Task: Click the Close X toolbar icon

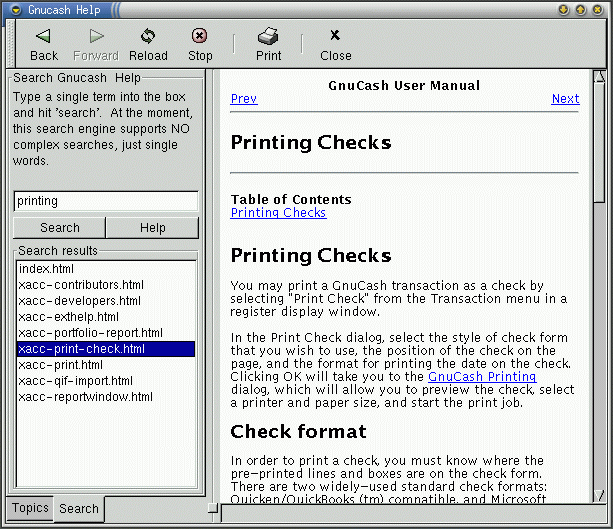Action: click(335, 37)
